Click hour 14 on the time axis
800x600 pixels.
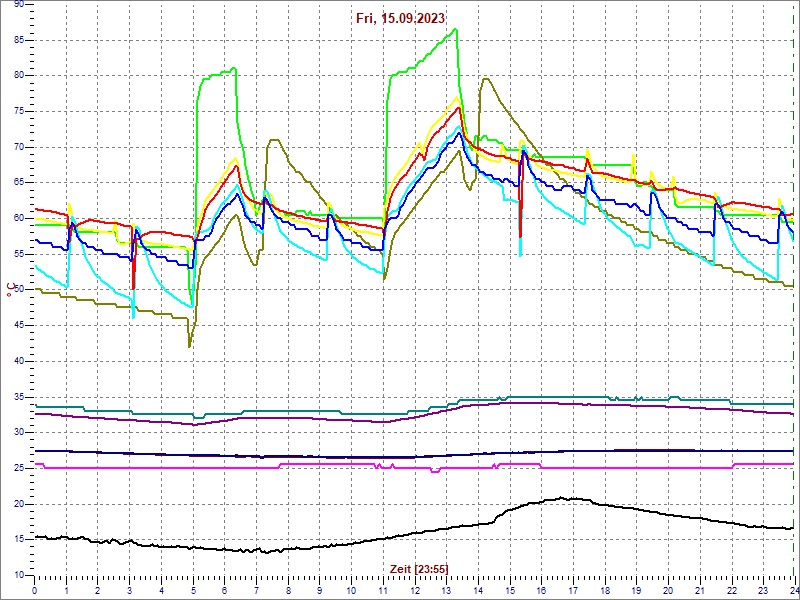[478, 589]
